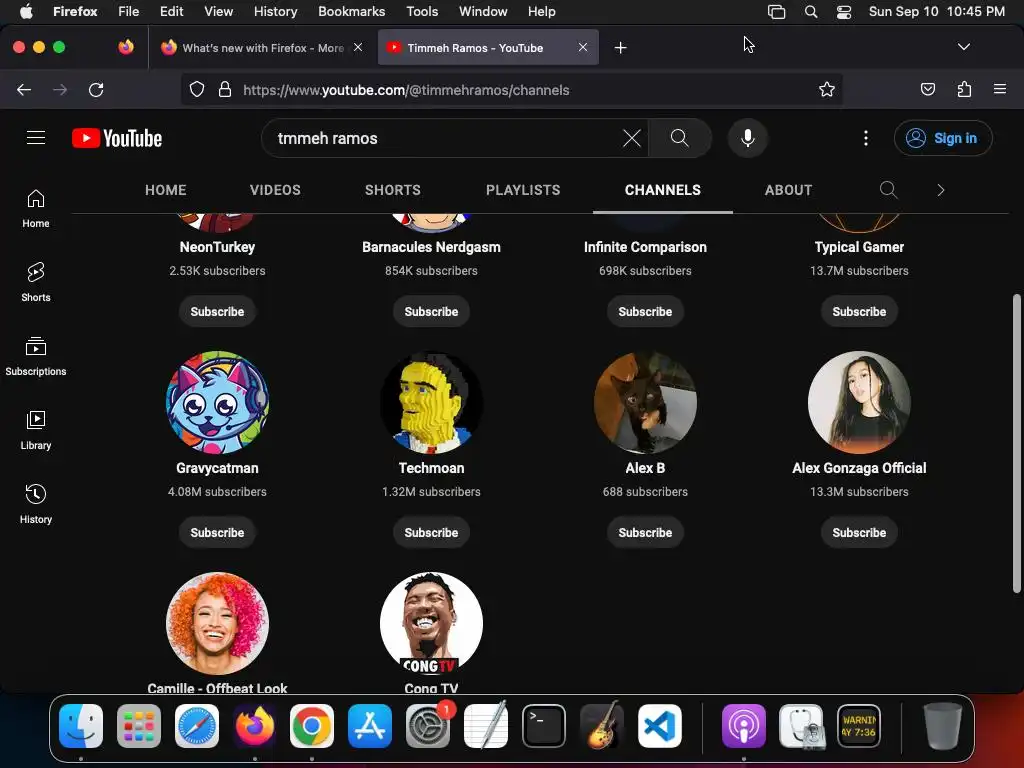Subscribe to Alex Gonzaga Official
This screenshot has height=768, width=1024.
click(859, 532)
